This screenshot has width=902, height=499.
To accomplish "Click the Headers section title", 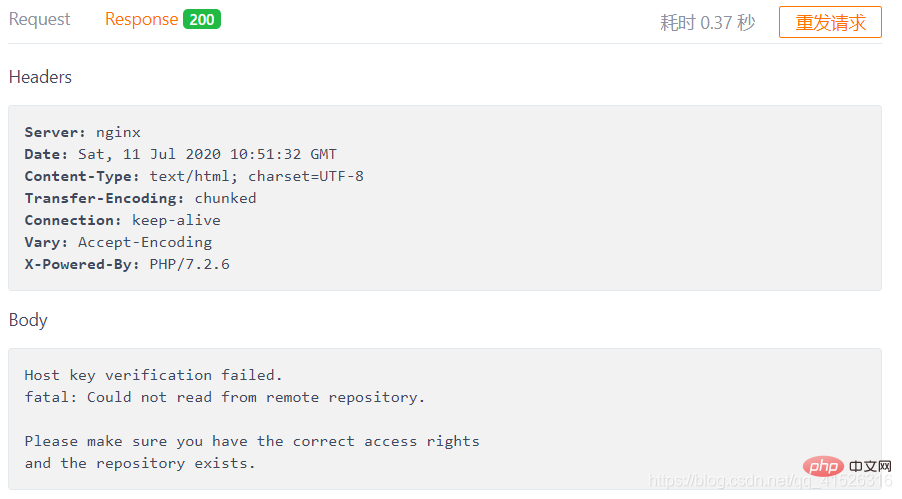I will 40,77.
